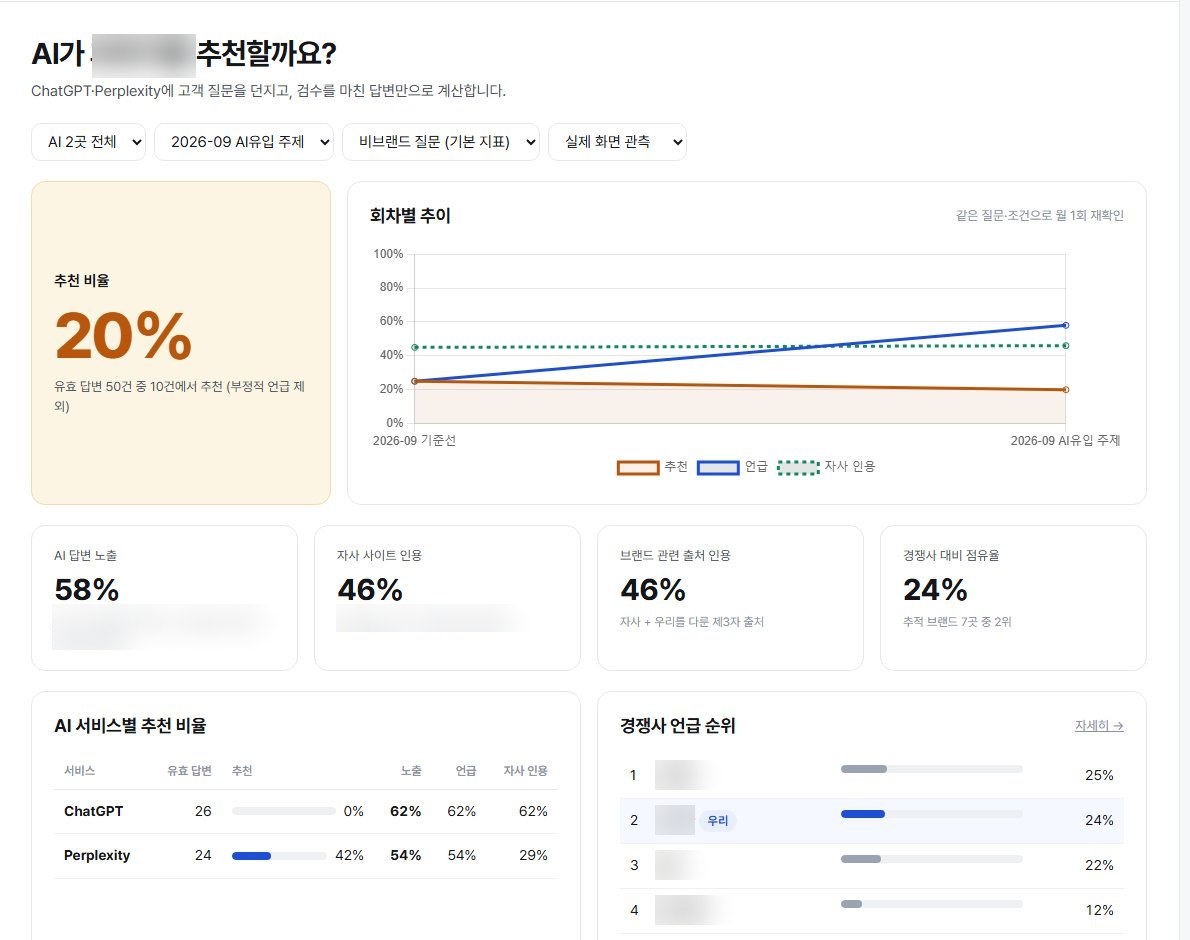Click the '경쟁사 대비 점유율' card heading

[x=951, y=555]
